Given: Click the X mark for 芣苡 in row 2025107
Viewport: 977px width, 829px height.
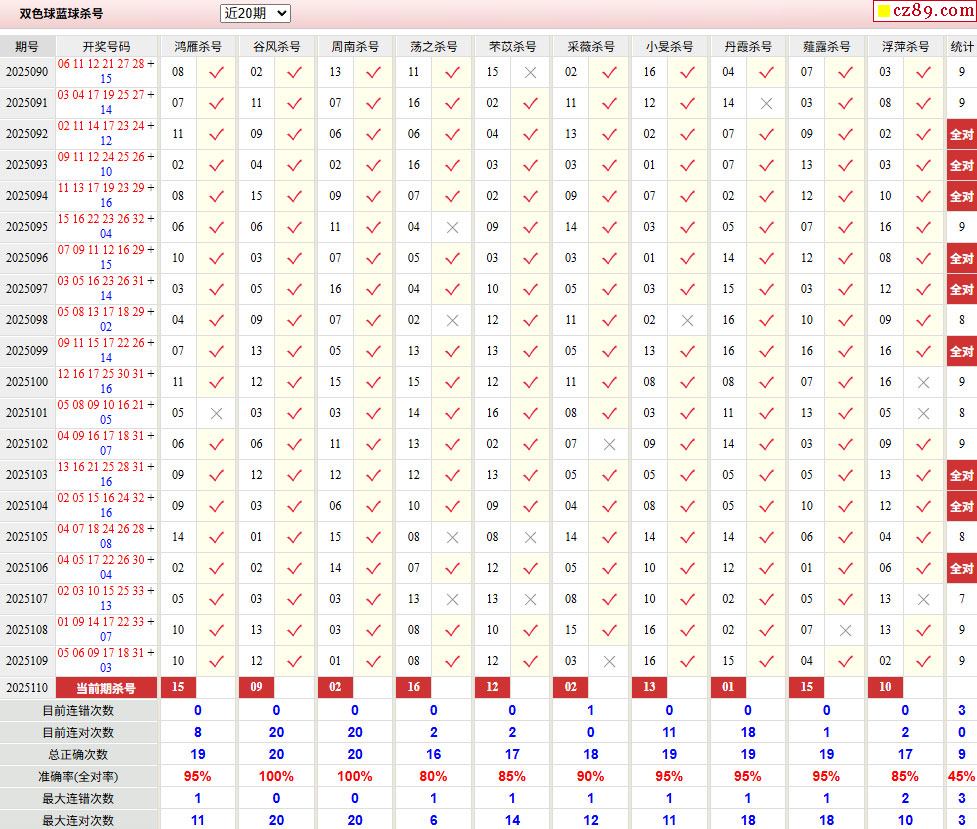Looking at the screenshot, I should (530, 600).
